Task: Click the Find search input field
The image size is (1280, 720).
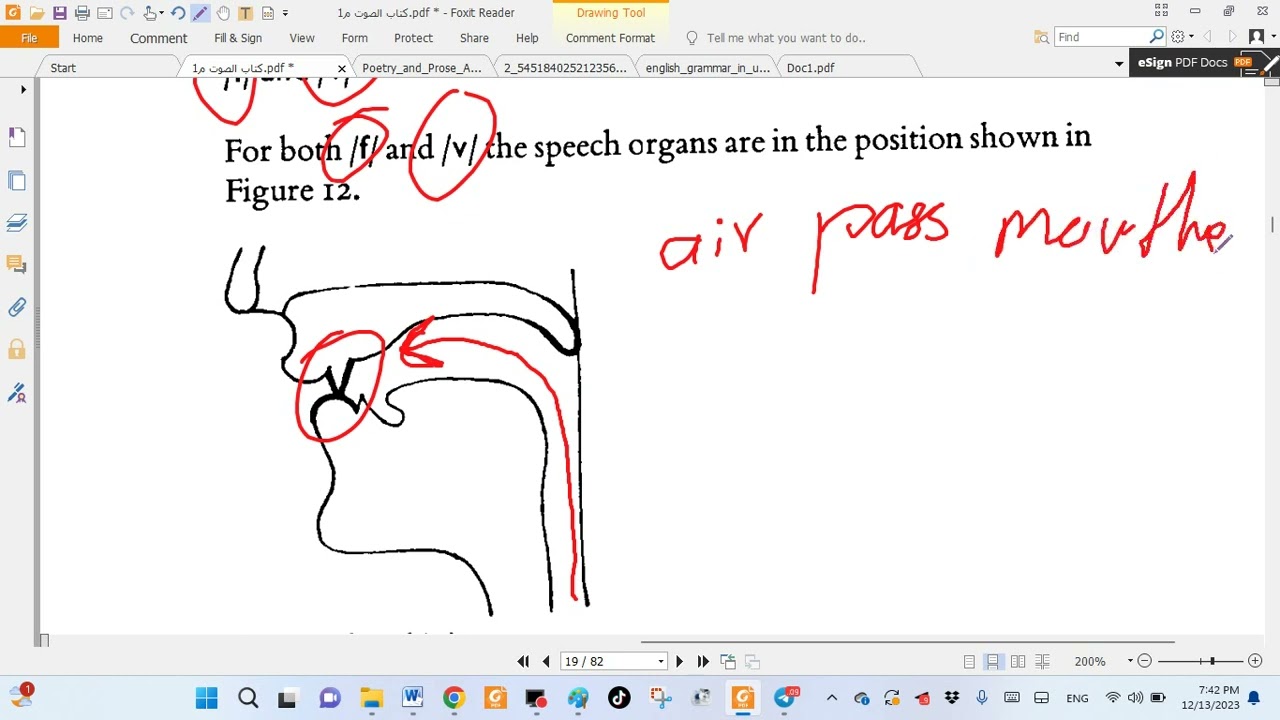Action: click(1102, 37)
